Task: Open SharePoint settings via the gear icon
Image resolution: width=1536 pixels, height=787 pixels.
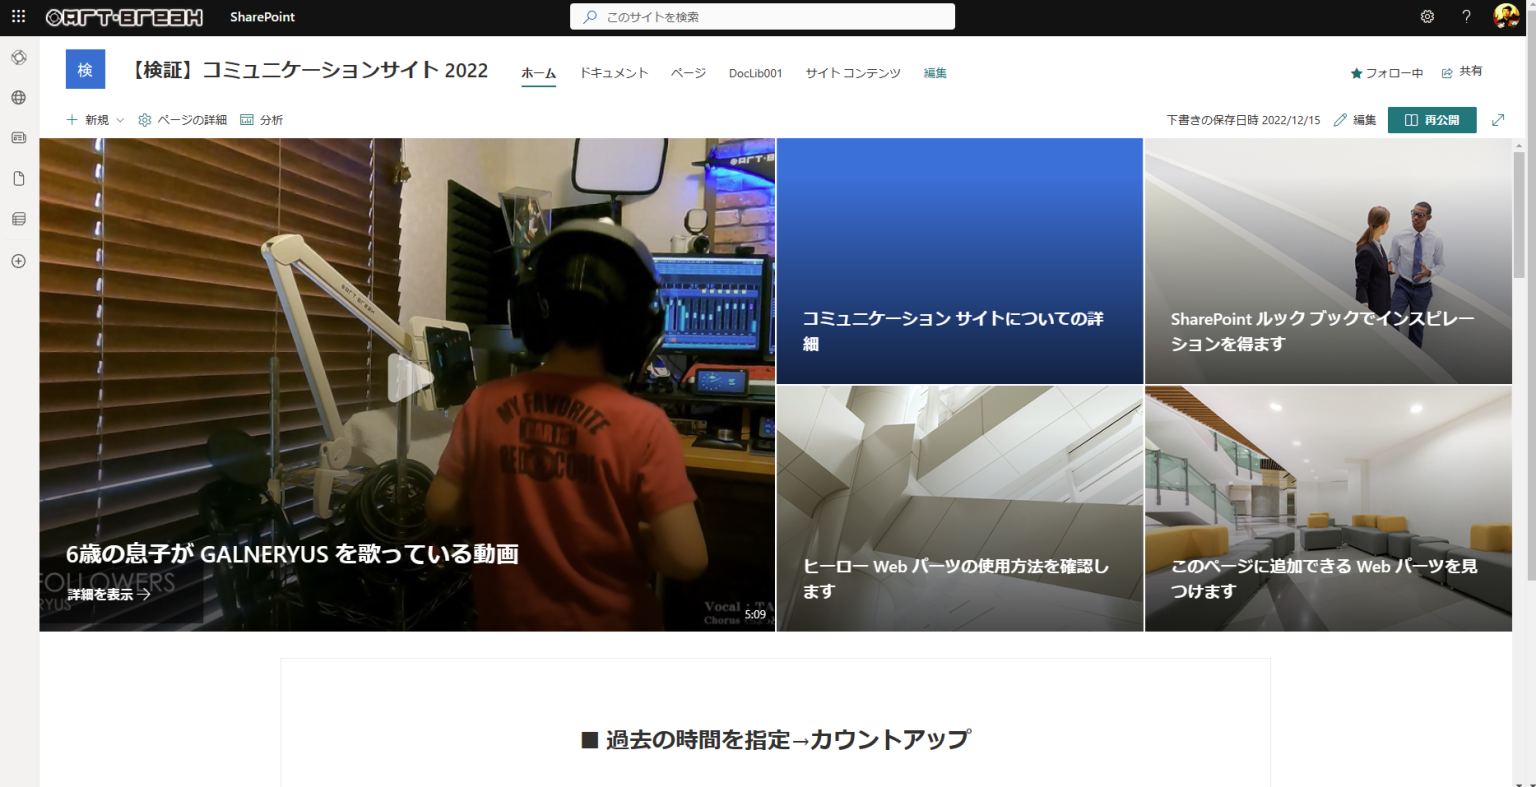Action: 1427,16
